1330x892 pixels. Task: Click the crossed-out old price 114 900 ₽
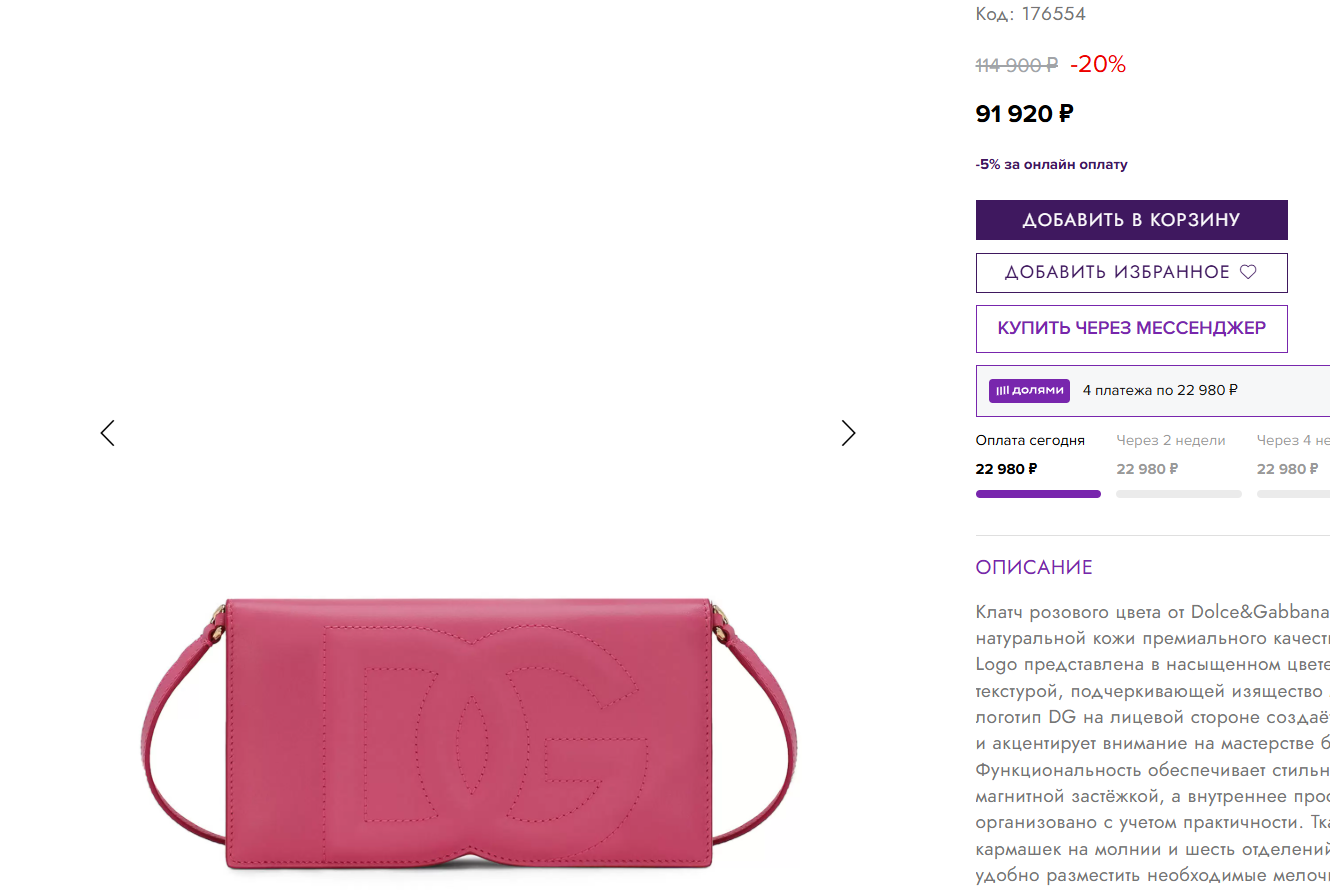1016,65
